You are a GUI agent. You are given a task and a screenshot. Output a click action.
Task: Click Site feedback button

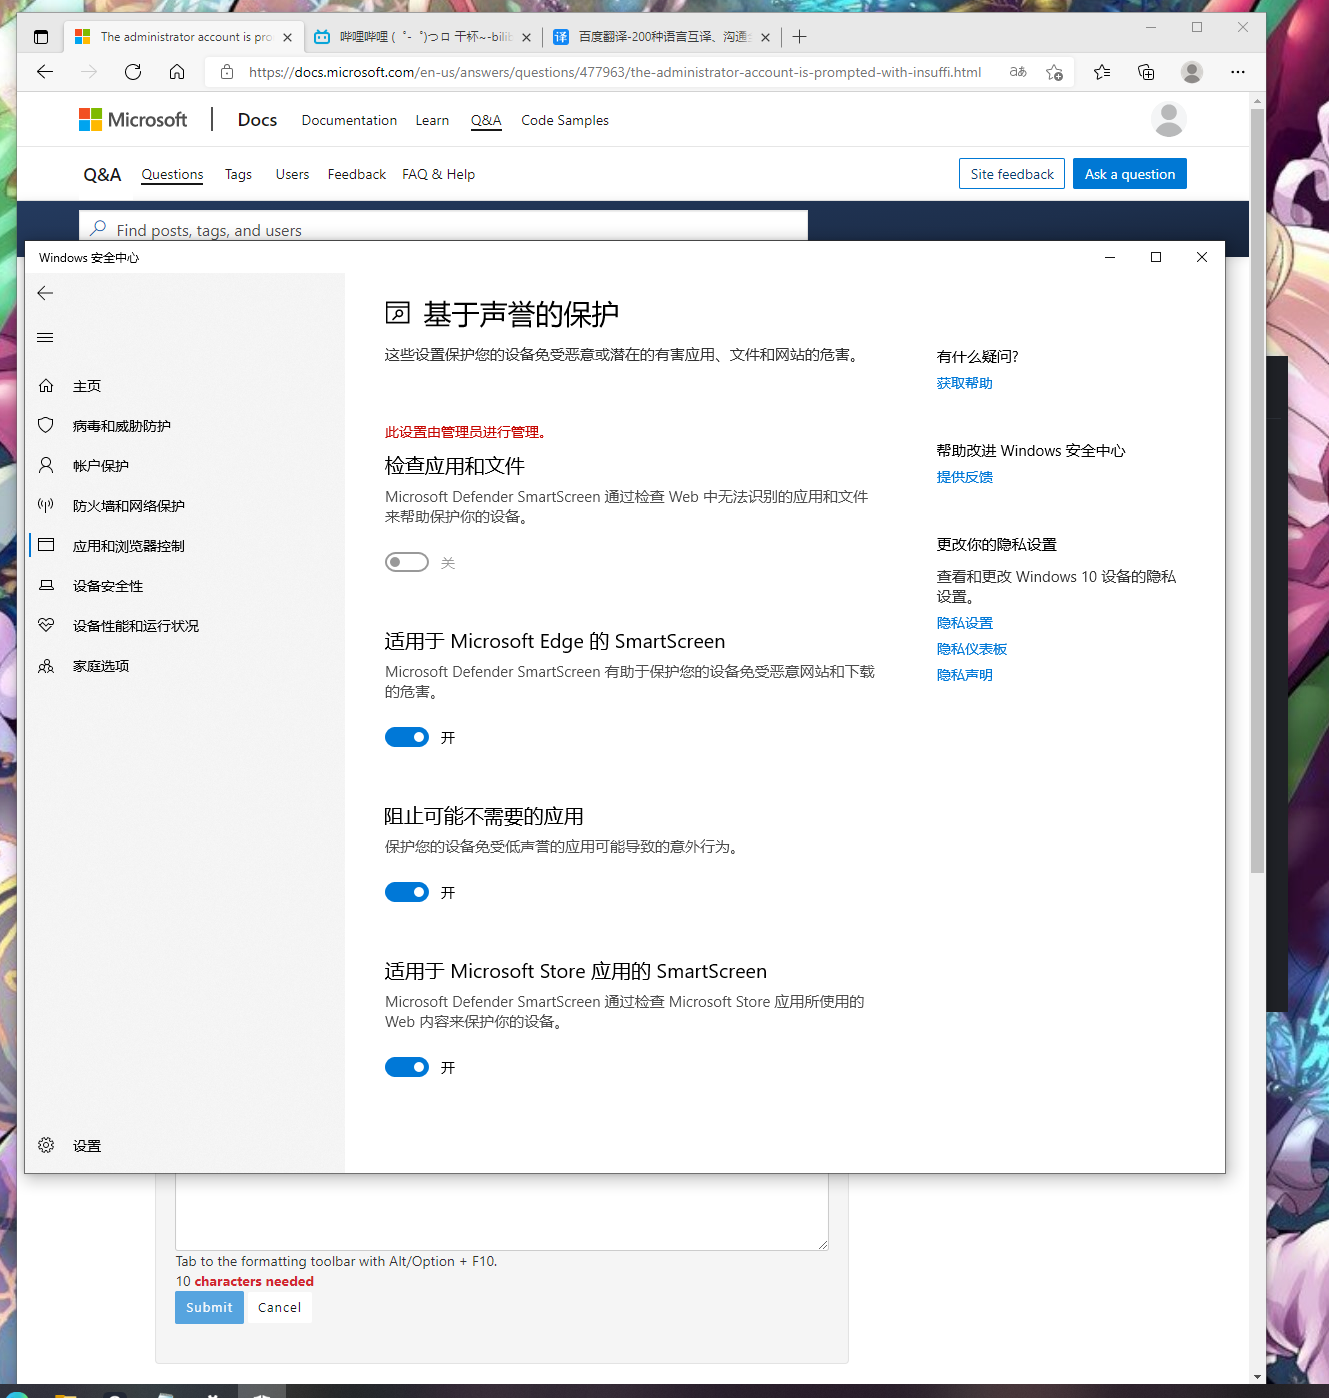(1012, 174)
